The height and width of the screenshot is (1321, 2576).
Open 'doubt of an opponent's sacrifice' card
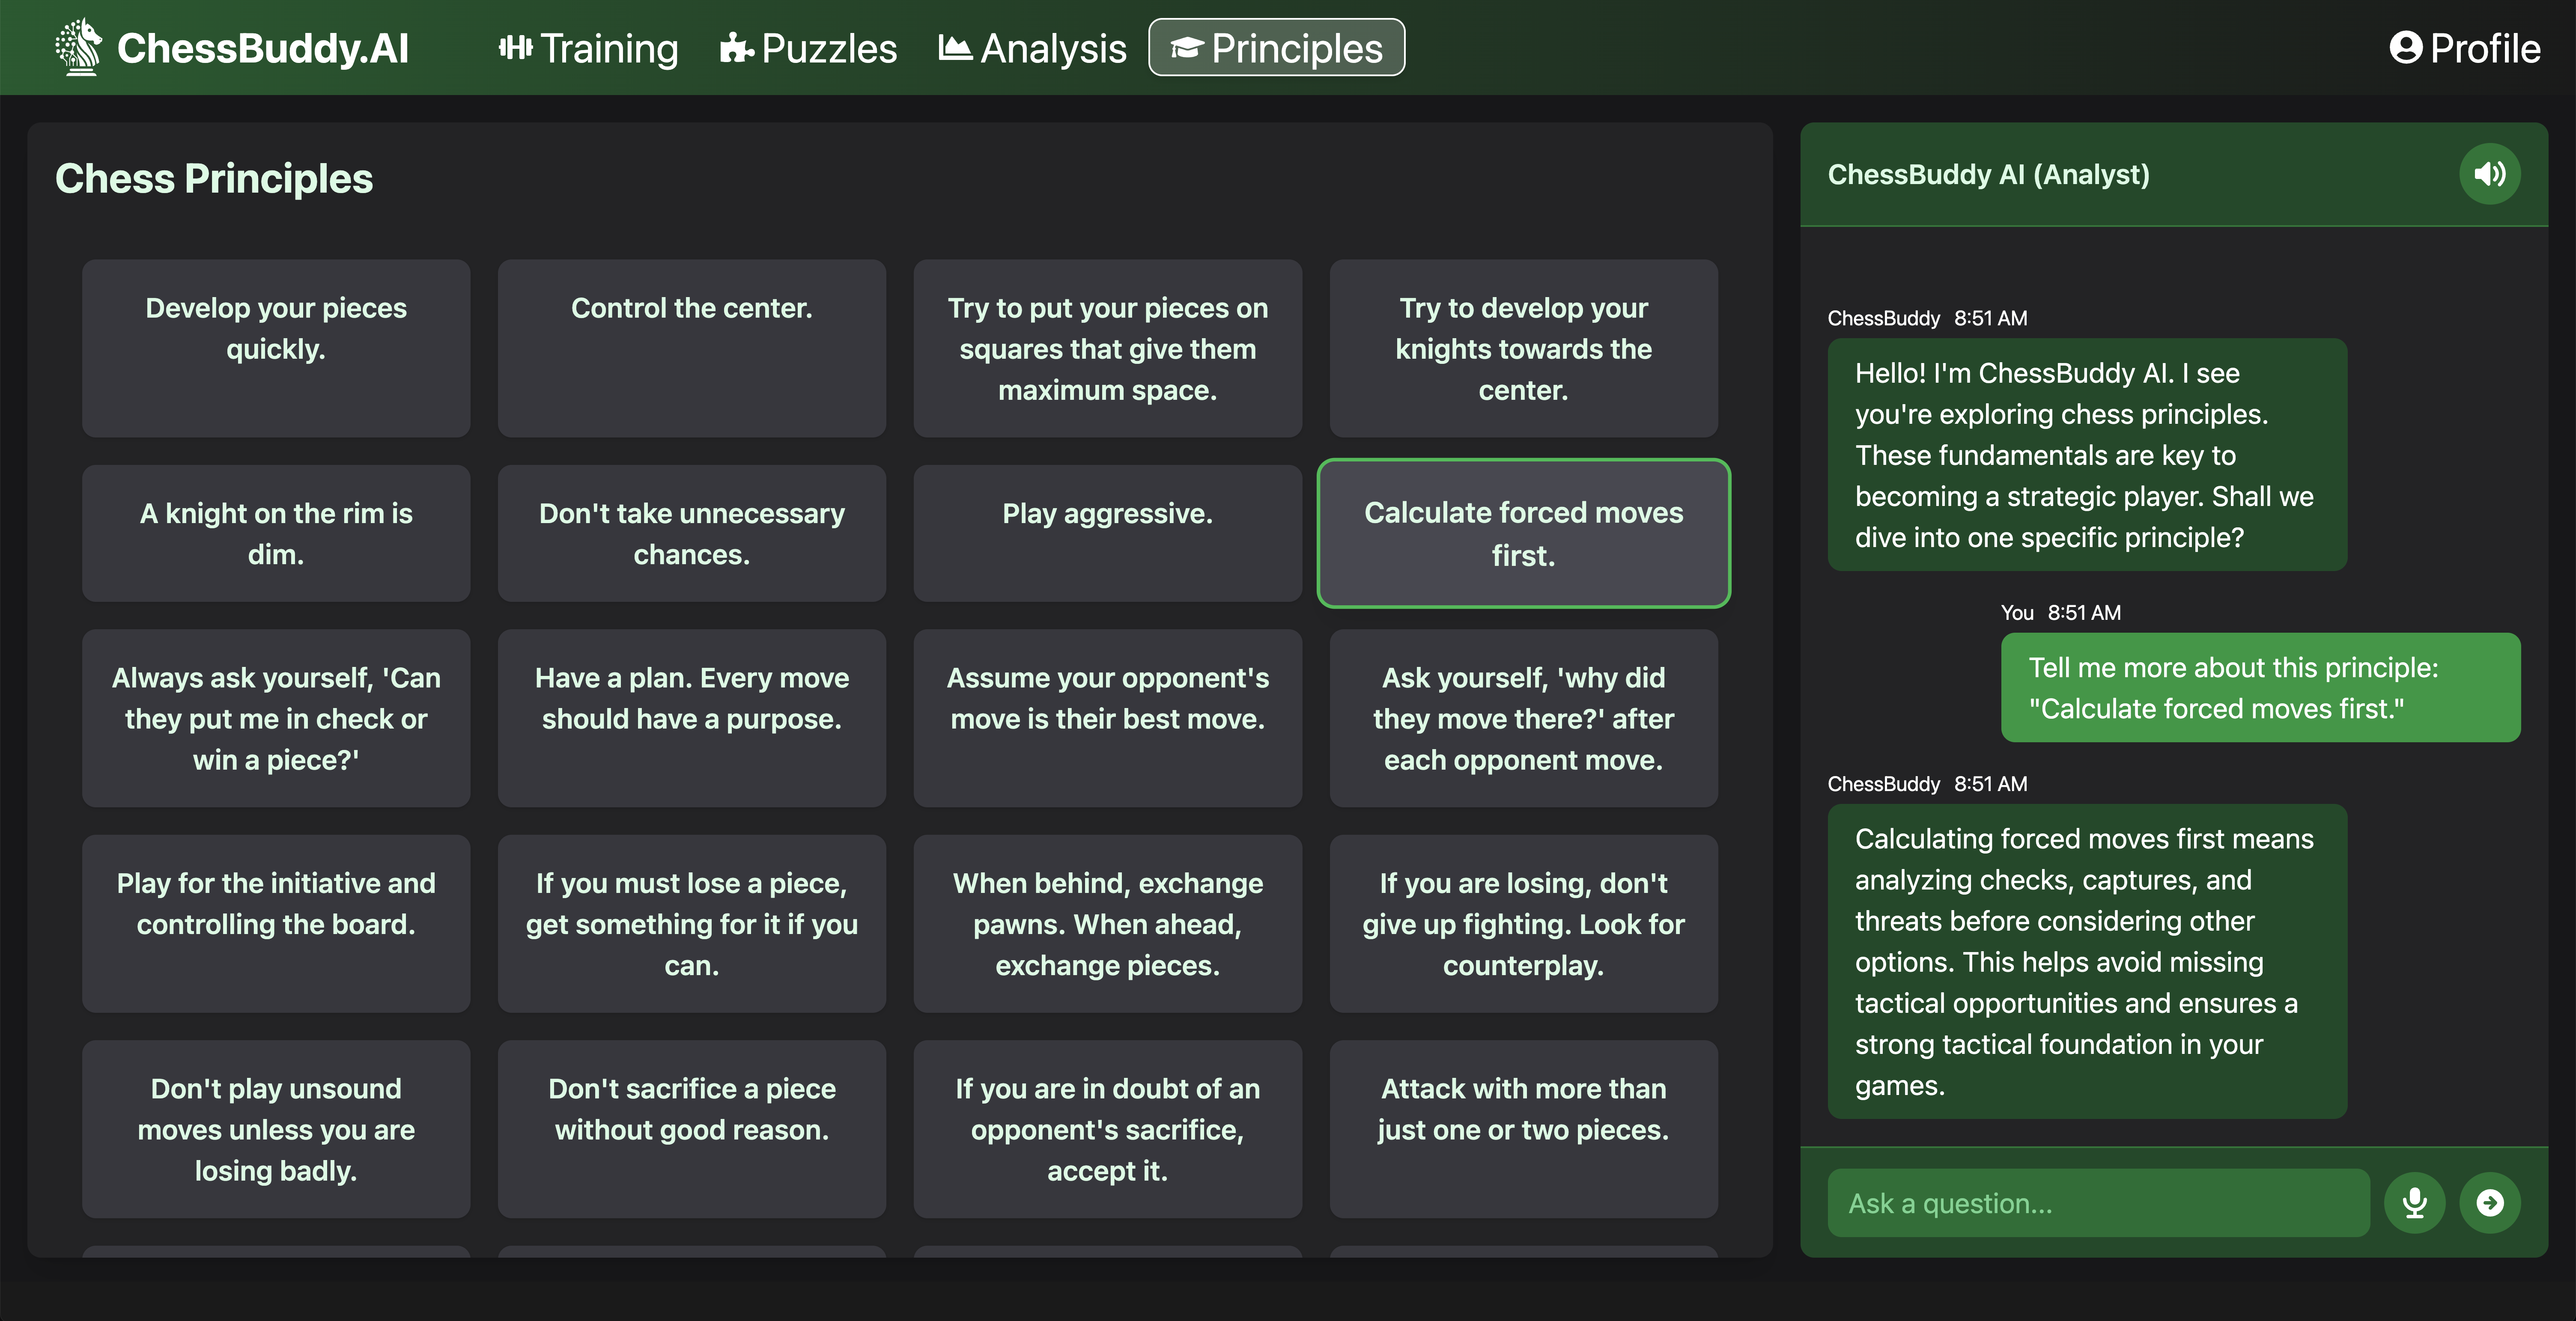[x=1108, y=1129]
